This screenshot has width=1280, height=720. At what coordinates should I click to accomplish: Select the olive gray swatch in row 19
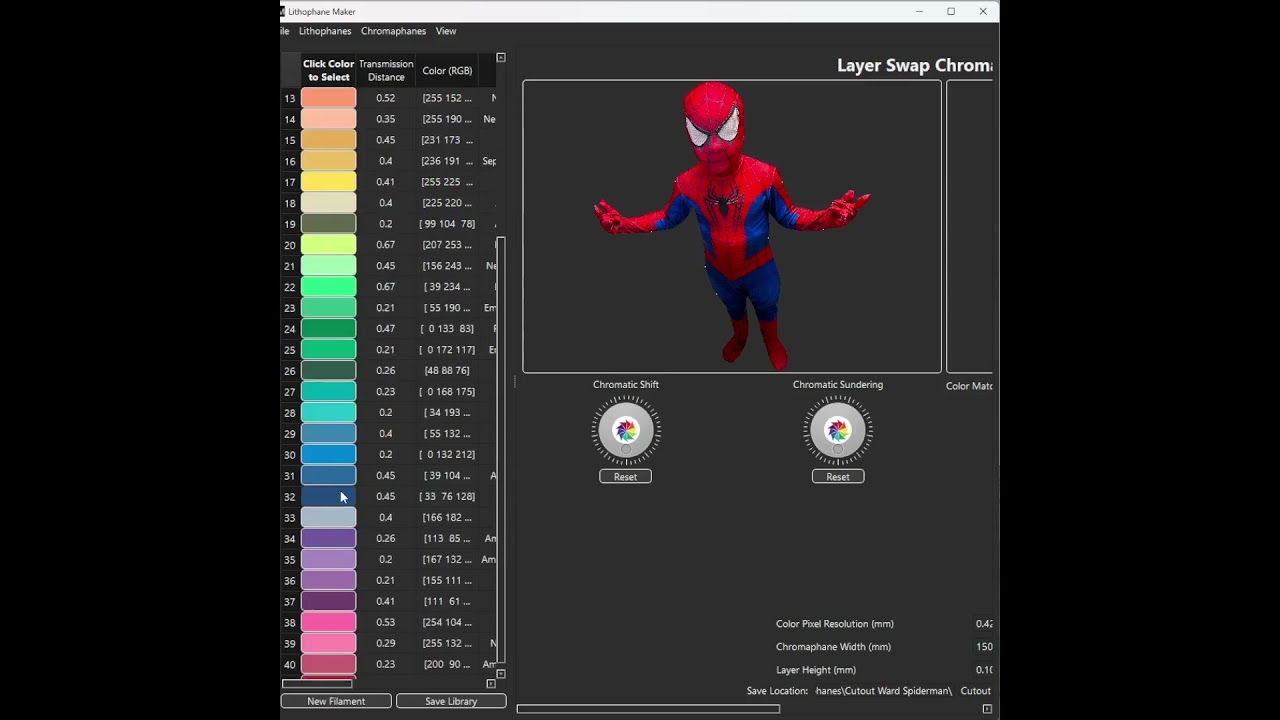[x=328, y=224]
